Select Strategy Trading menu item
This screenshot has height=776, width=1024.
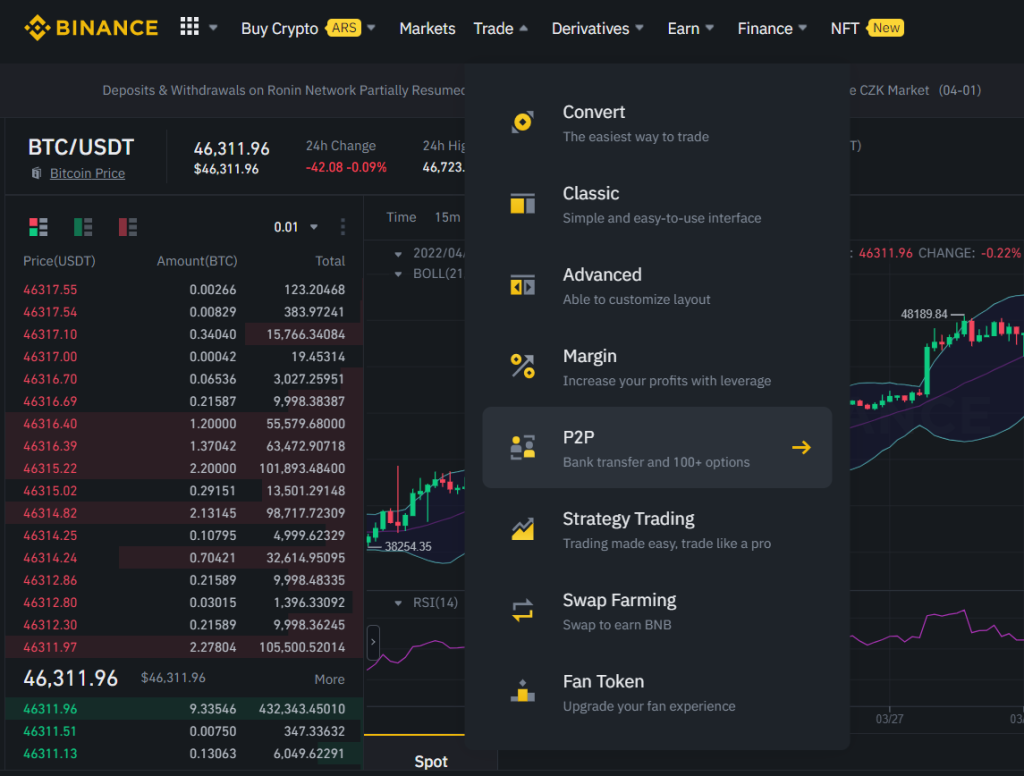tap(657, 529)
